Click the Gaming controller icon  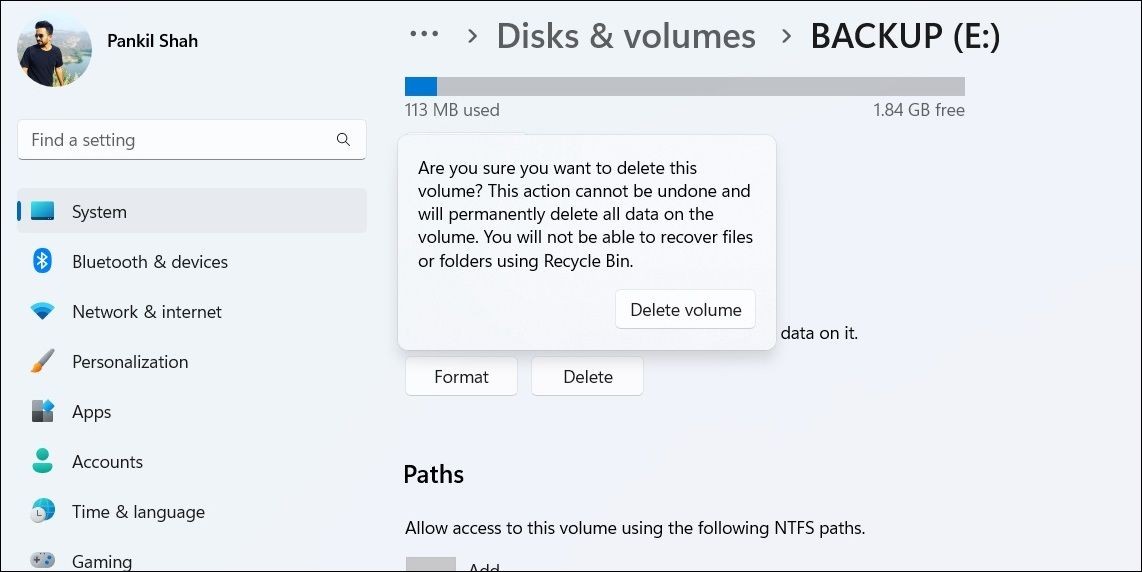coord(42,560)
